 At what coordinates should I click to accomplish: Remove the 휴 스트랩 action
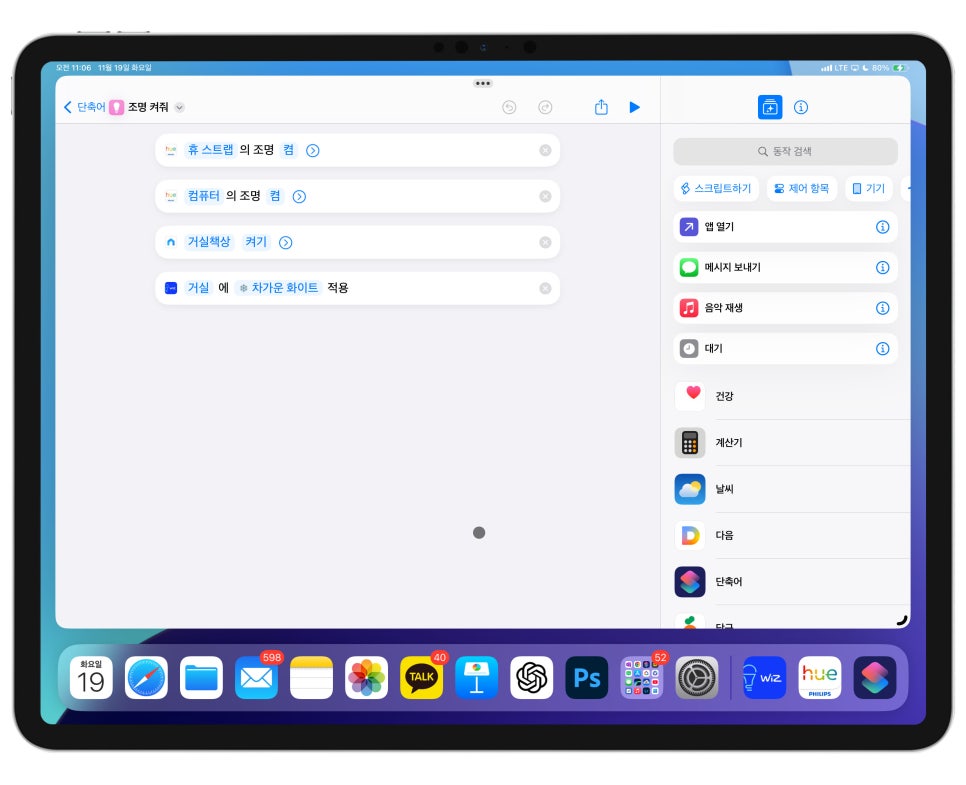click(545, 150)
